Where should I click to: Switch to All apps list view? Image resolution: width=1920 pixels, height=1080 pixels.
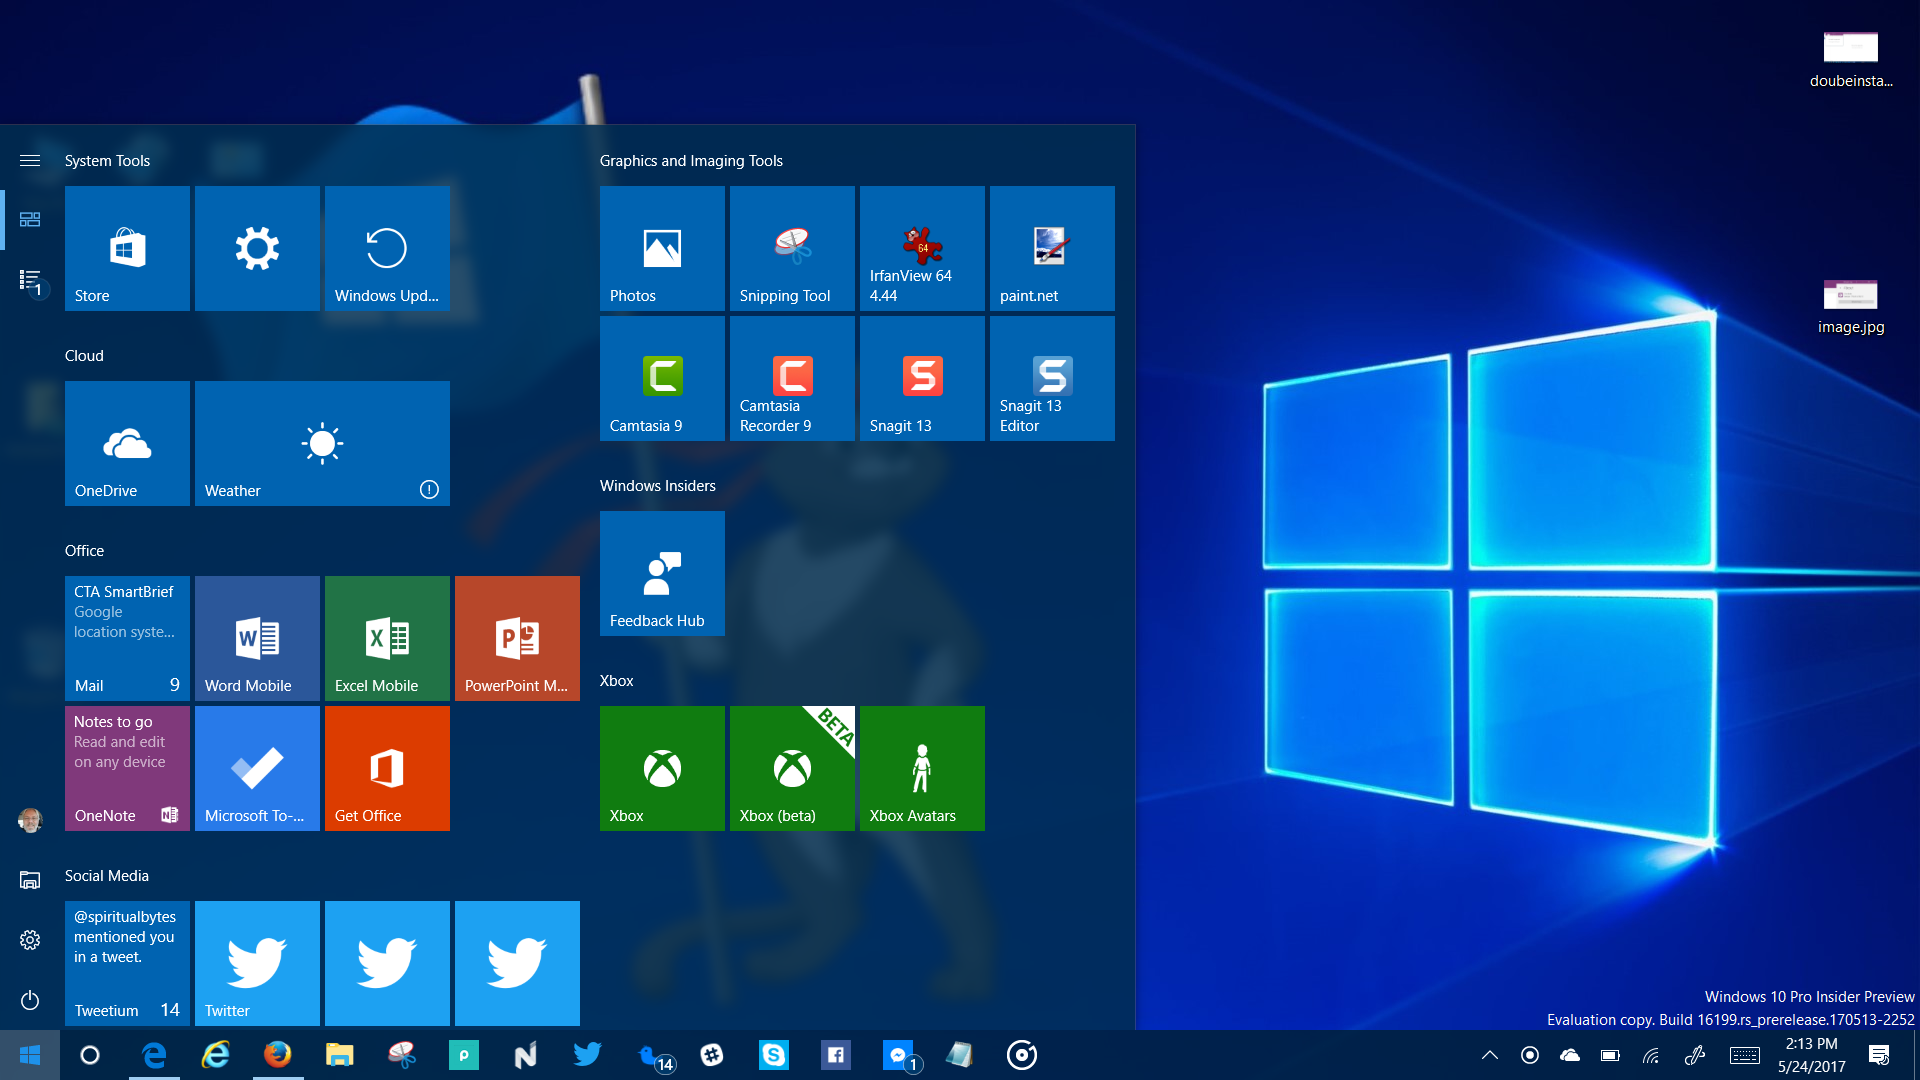[x=30, y=281]
